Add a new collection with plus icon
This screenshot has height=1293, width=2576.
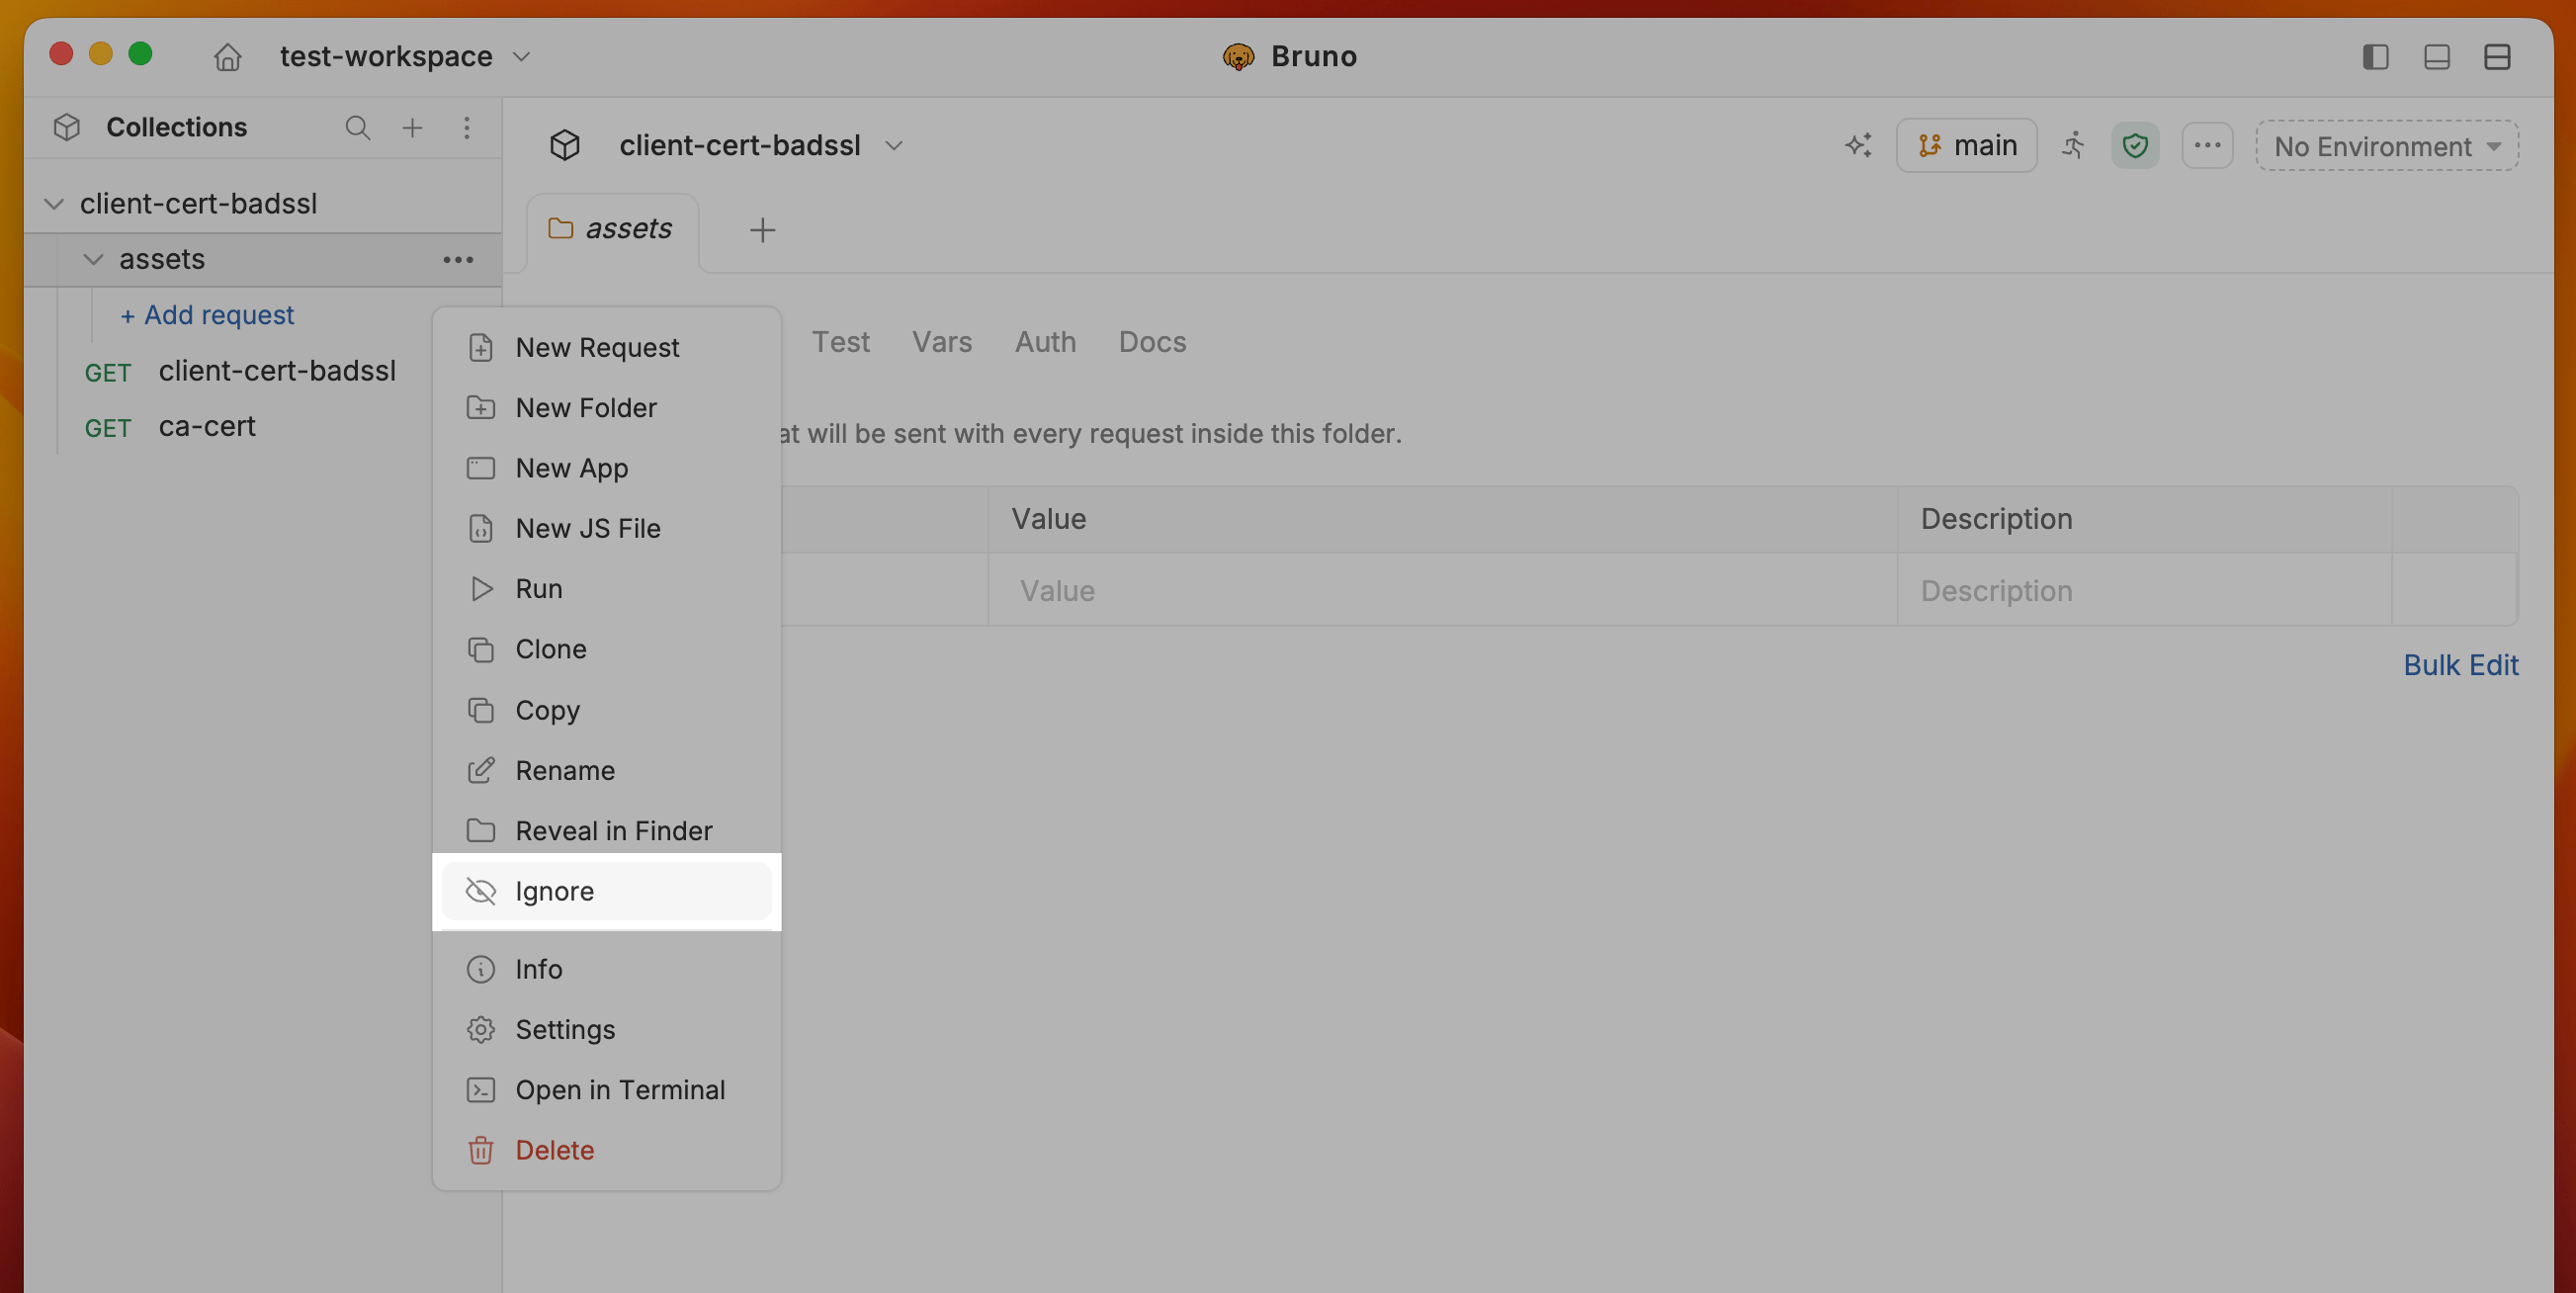412,128
